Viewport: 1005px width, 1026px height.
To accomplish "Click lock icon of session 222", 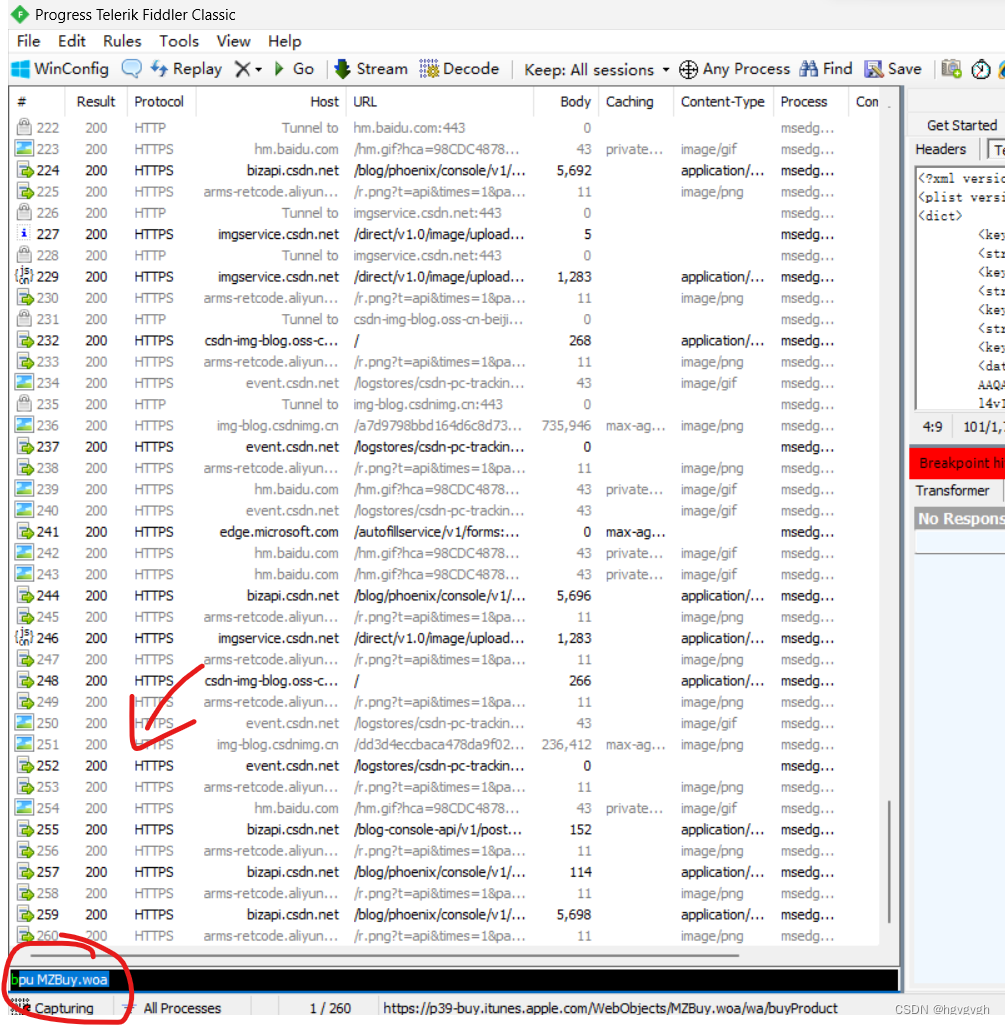I will (24, 127).
